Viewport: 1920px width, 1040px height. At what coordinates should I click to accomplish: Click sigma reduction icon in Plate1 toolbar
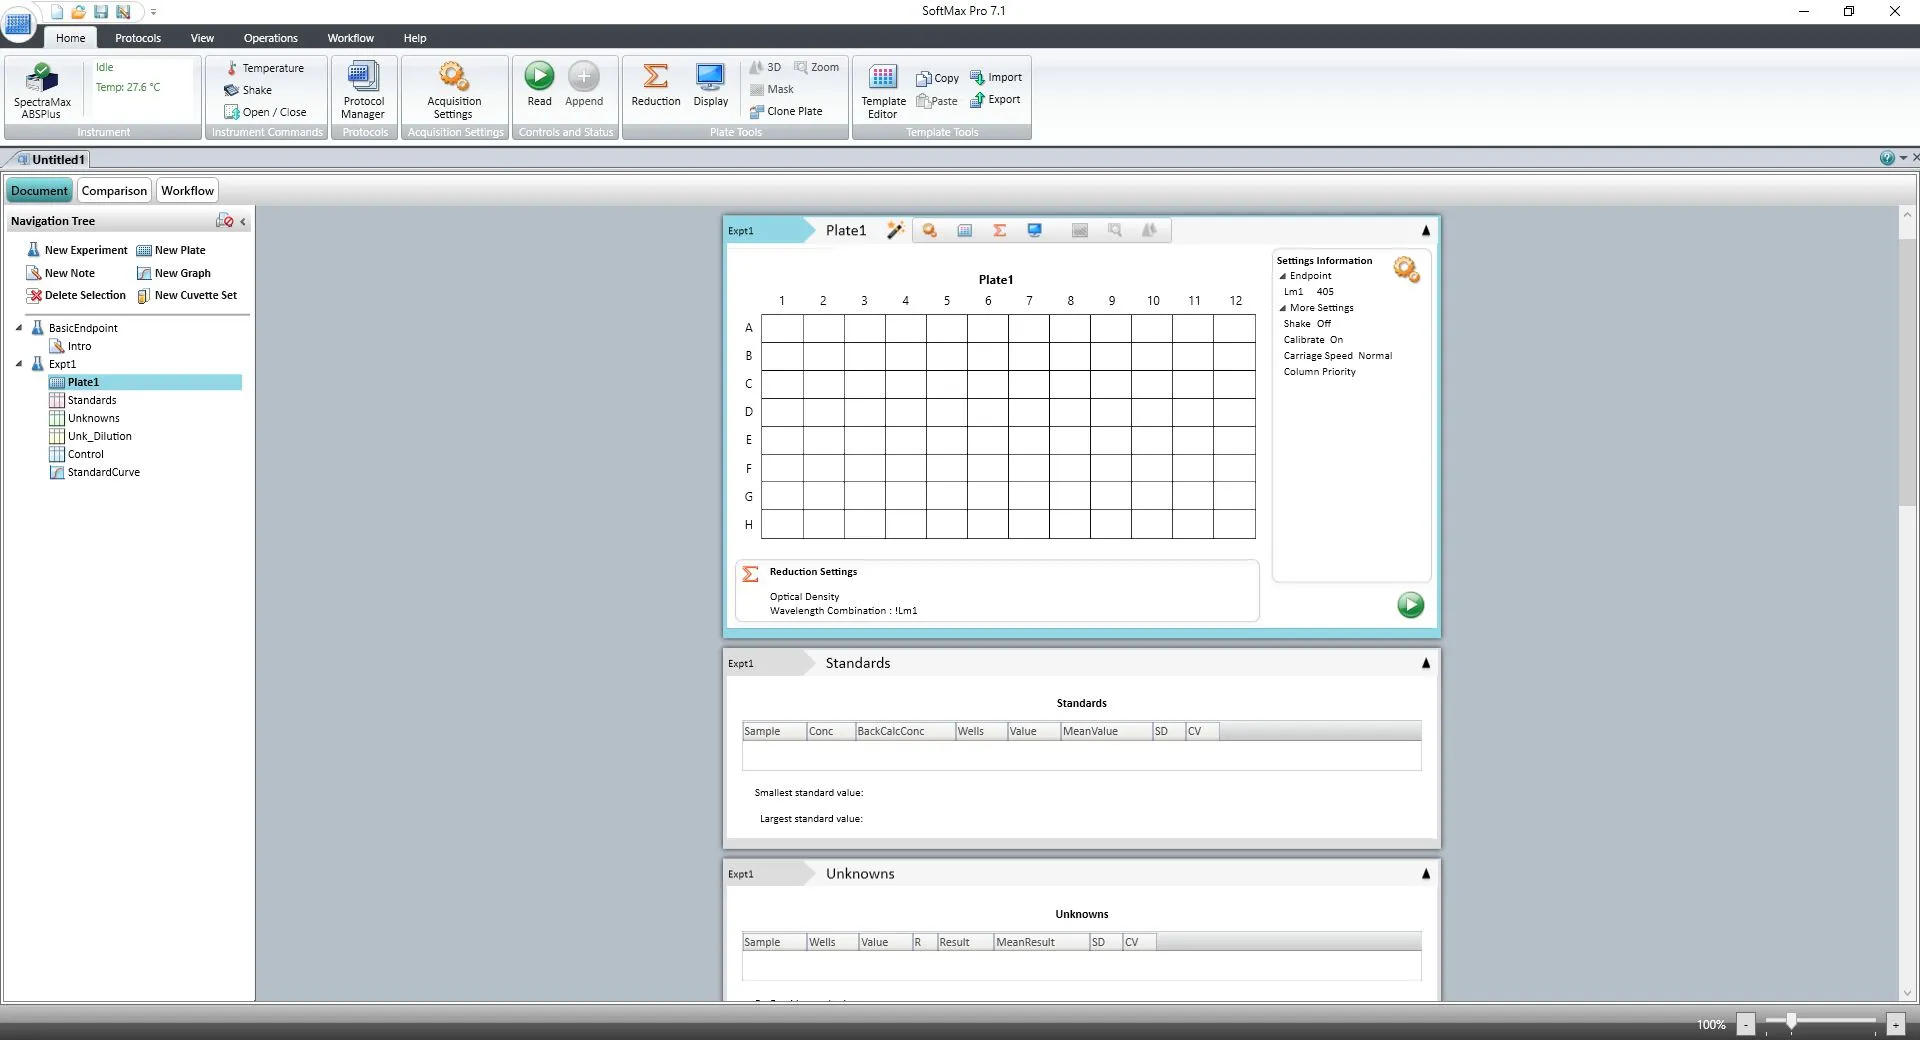pos(999,230)
